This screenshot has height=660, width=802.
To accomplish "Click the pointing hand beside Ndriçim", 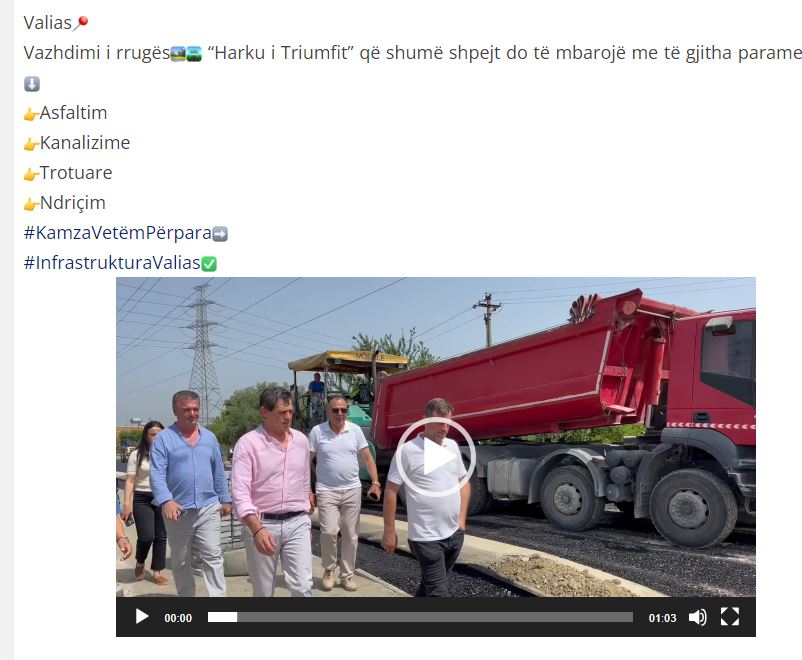I will [x=31, y=204].
